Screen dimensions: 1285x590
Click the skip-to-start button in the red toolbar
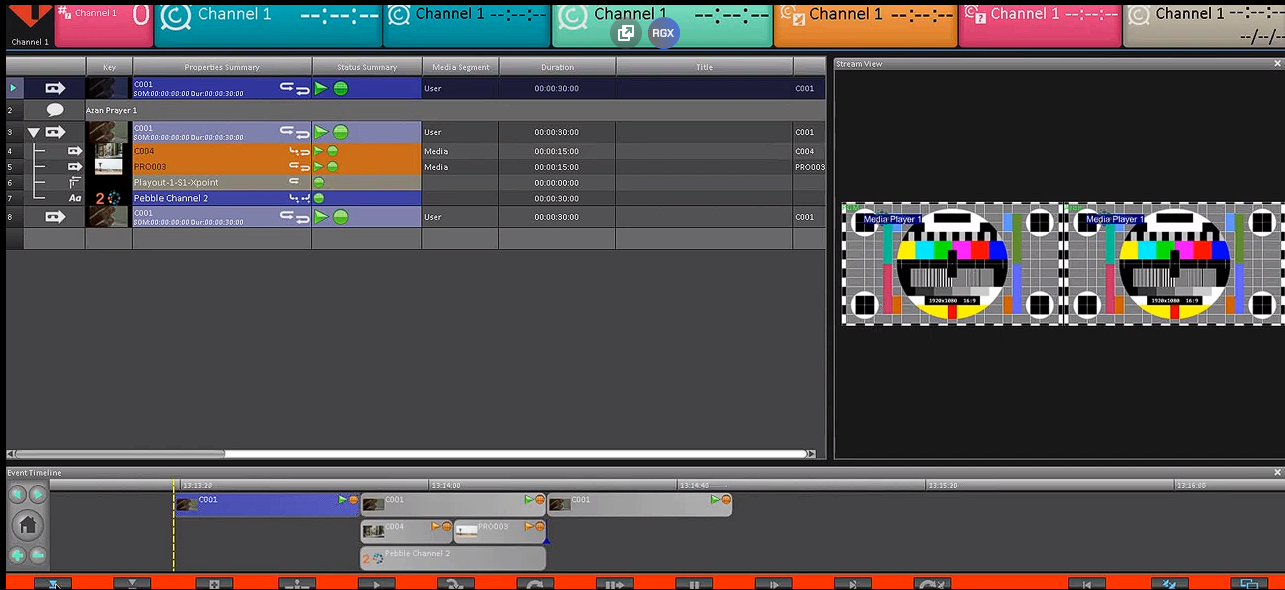1087,583
